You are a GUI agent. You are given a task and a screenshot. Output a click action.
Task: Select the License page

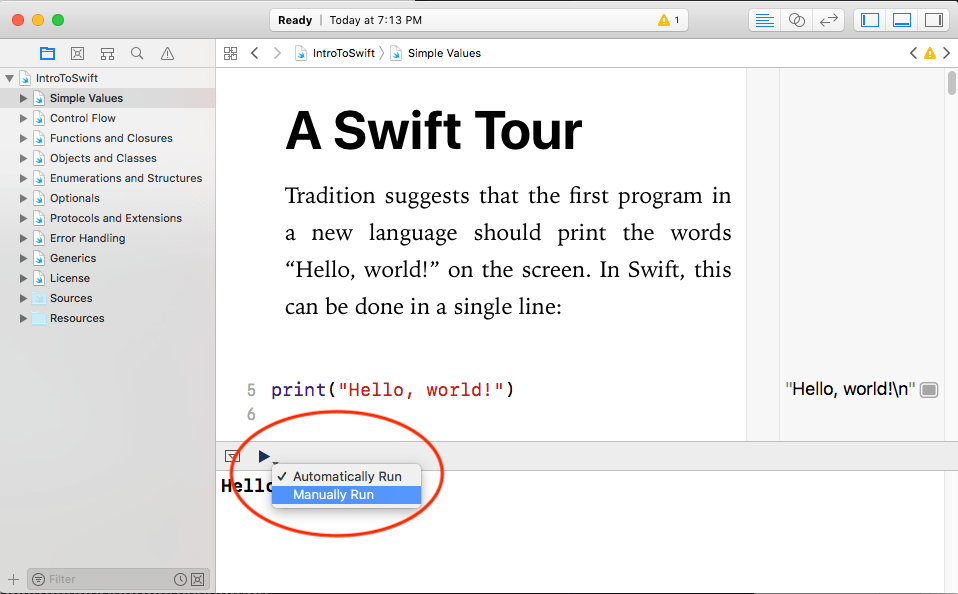point(108,278)
